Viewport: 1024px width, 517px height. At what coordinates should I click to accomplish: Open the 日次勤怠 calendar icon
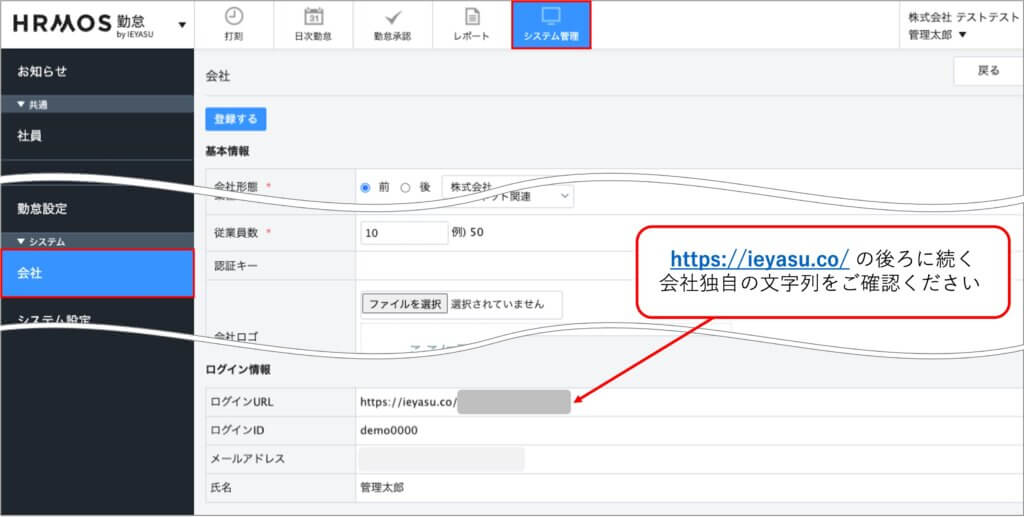tap(312, 17)
